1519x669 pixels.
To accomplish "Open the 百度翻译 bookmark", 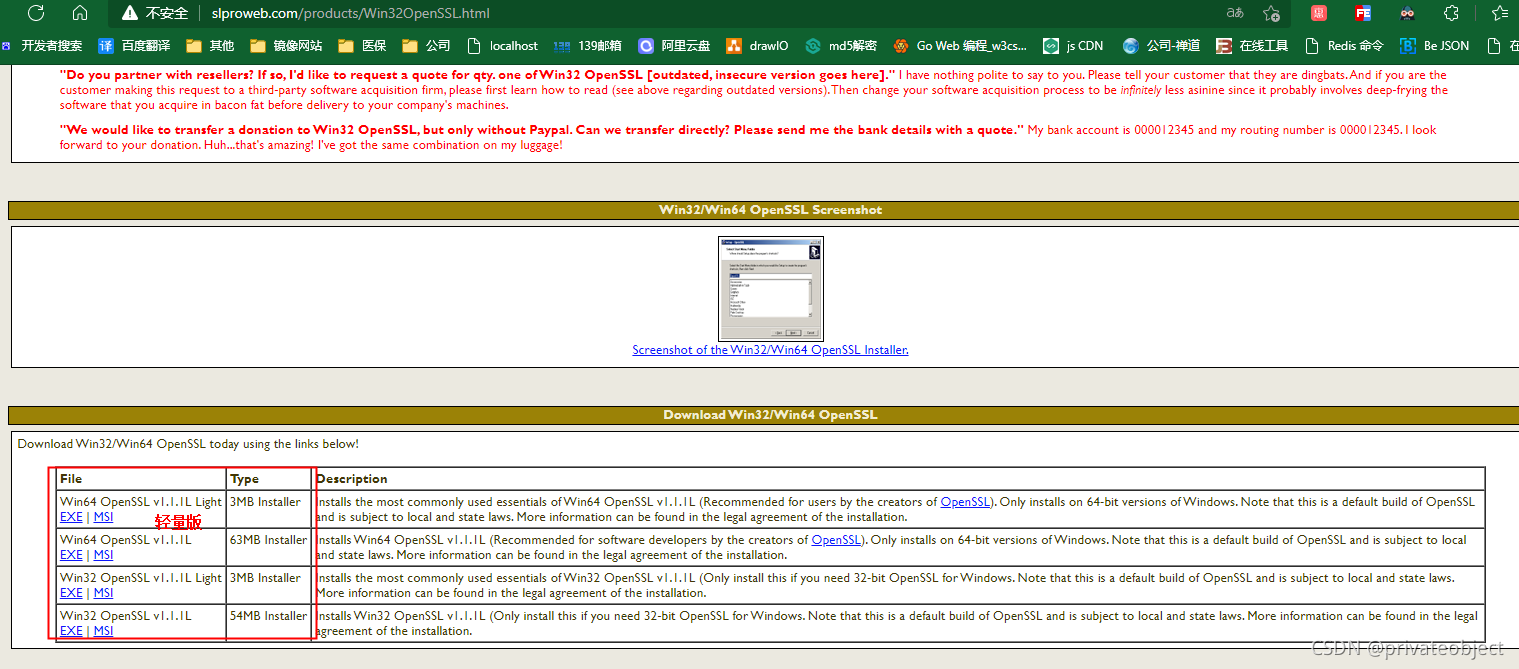I will 134,46.
